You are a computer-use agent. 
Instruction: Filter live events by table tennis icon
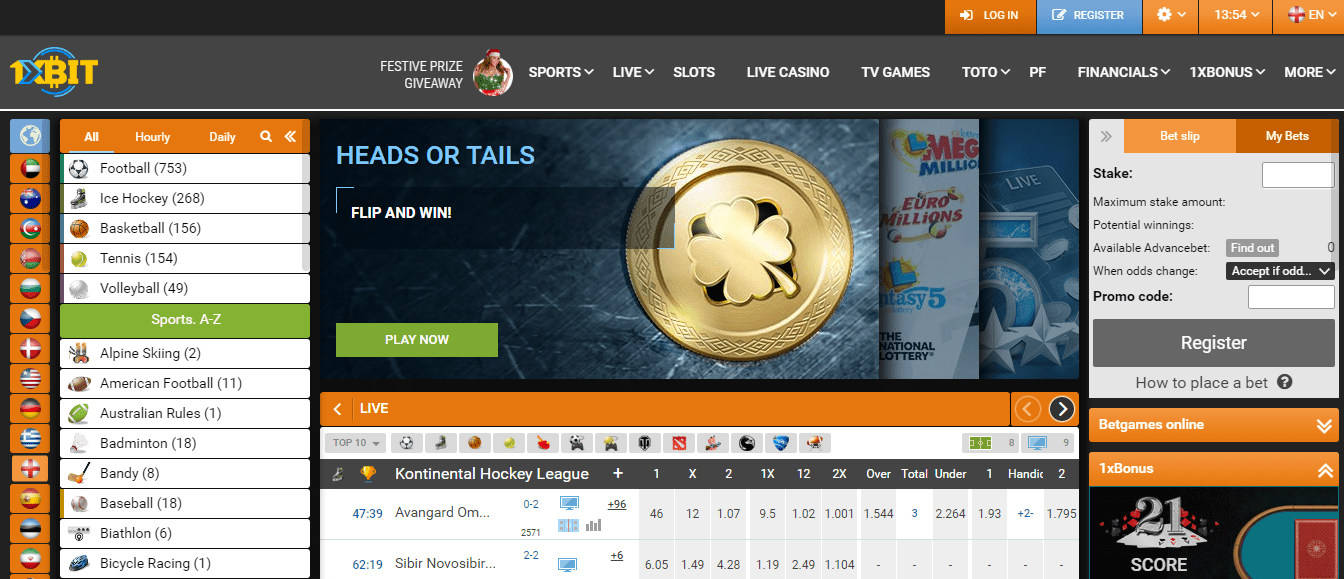click(x=542, y=442)
